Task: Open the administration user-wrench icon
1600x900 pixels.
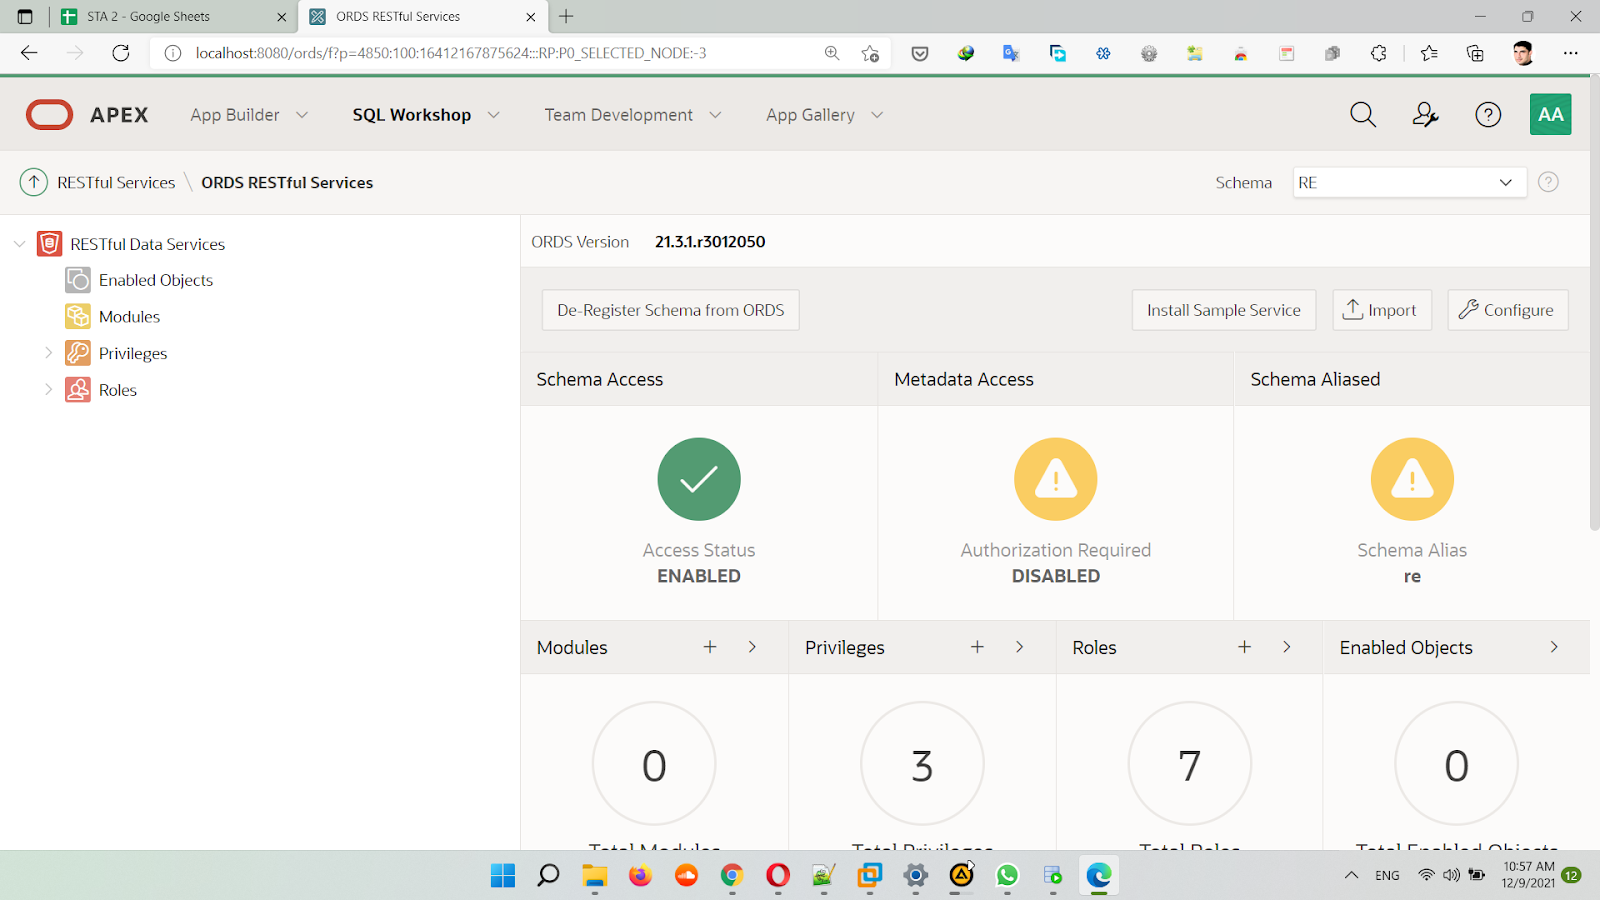Action: 1426,115
